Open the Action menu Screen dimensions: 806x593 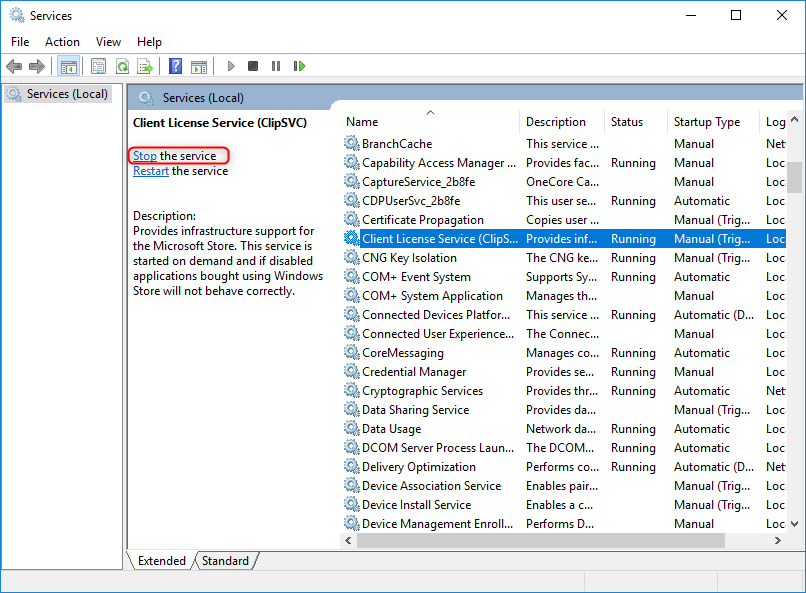[x=62, y=42]
